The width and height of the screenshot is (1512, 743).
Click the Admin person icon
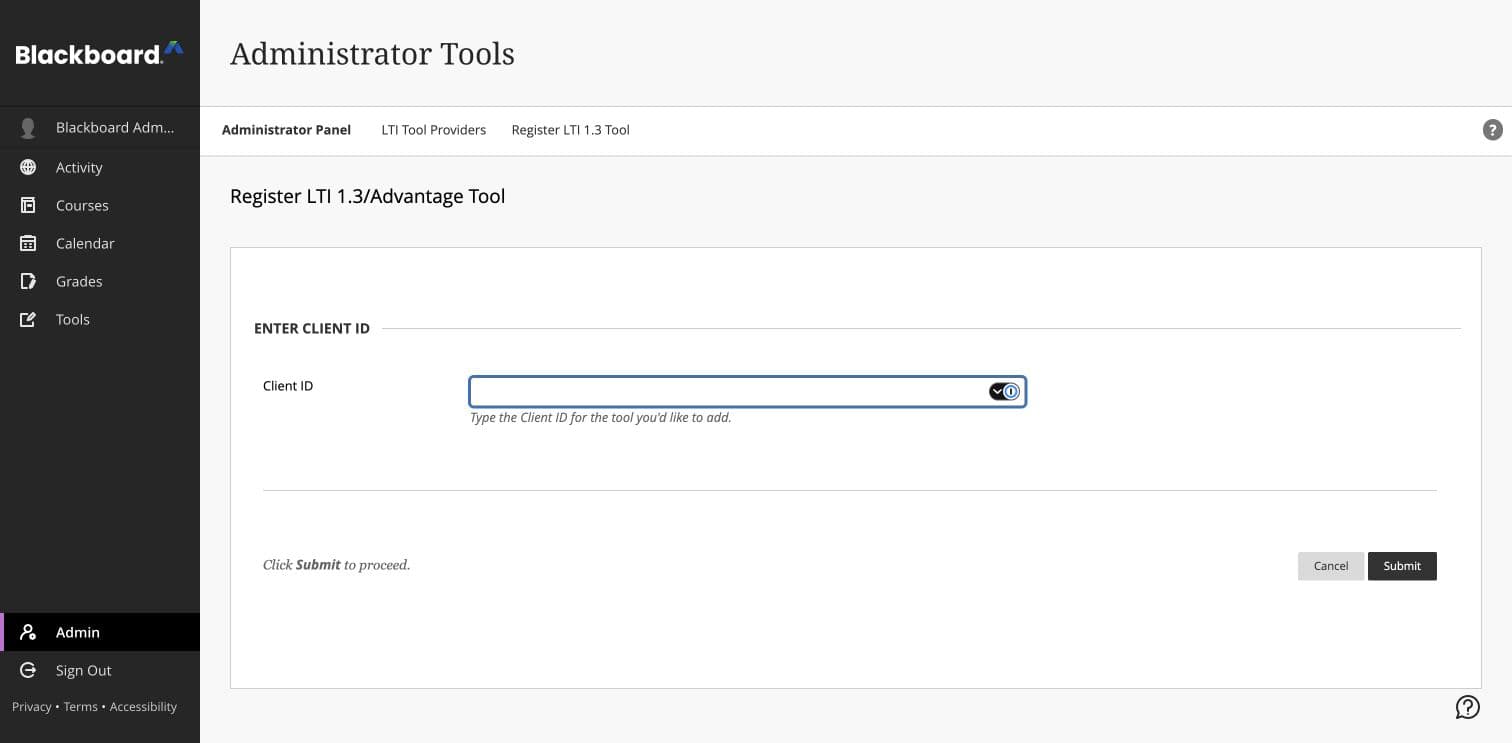[x=28, y=632]
